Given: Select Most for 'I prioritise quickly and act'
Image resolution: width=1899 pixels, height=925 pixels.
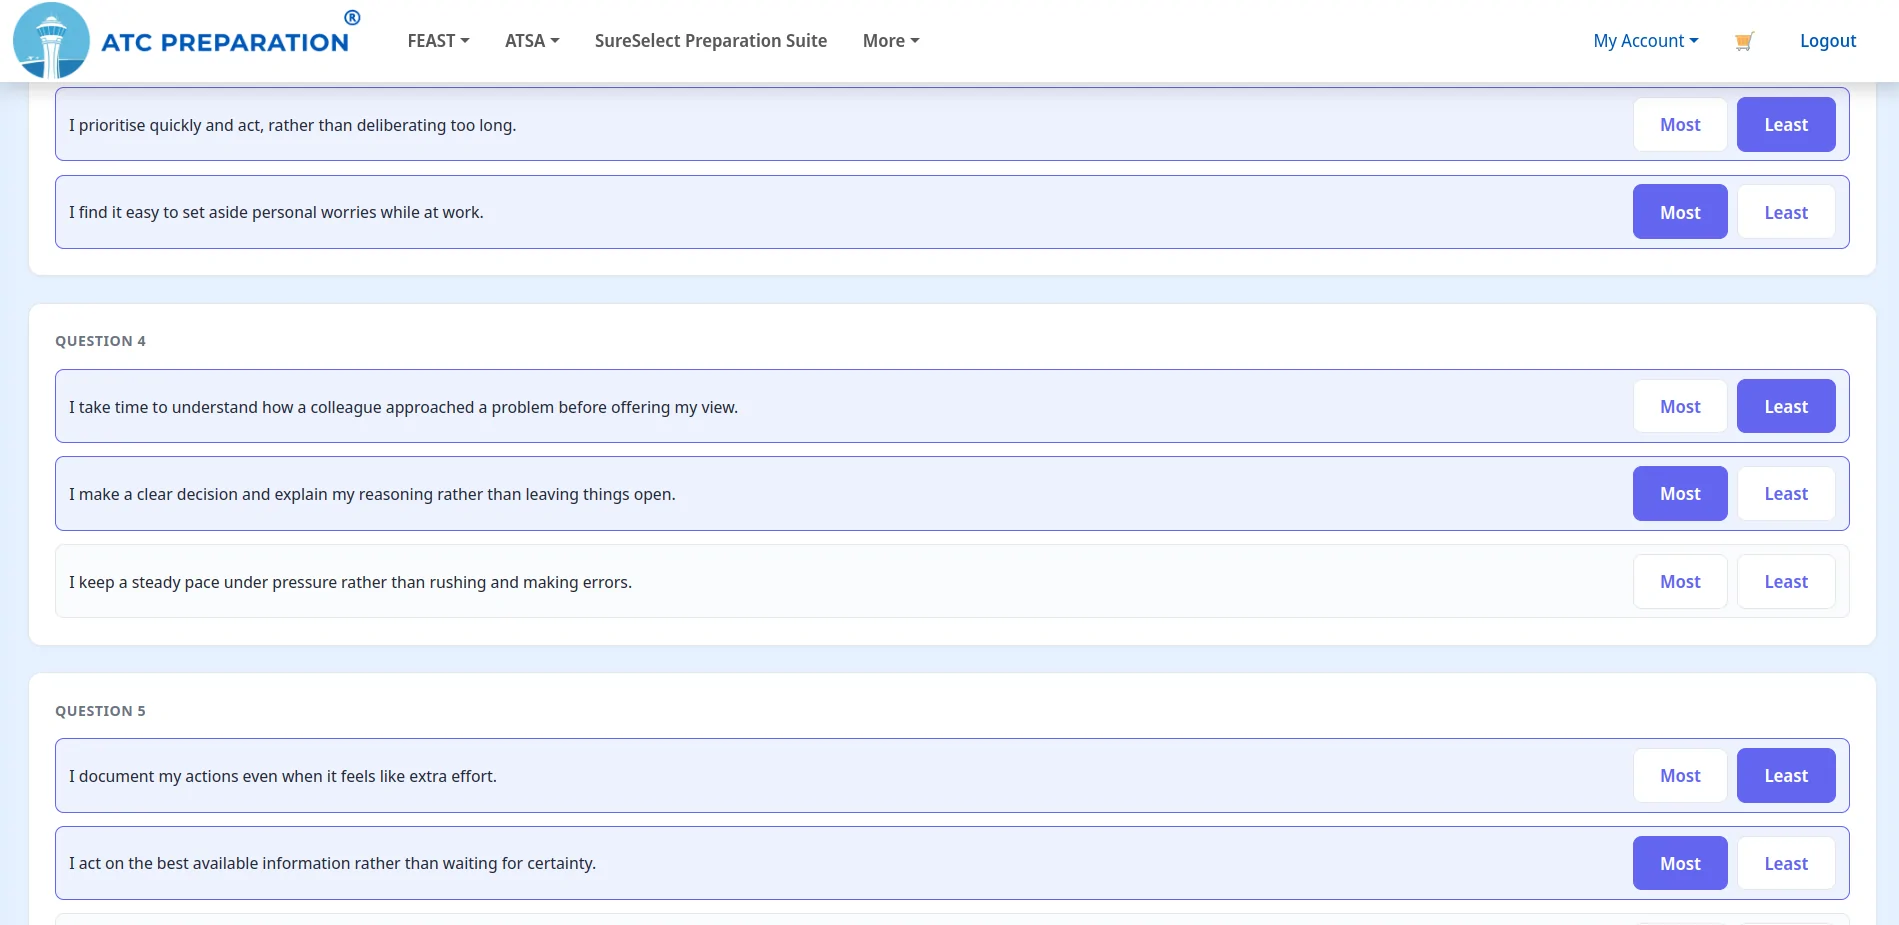Looking at the screenshot, I should coord(1680,125).
